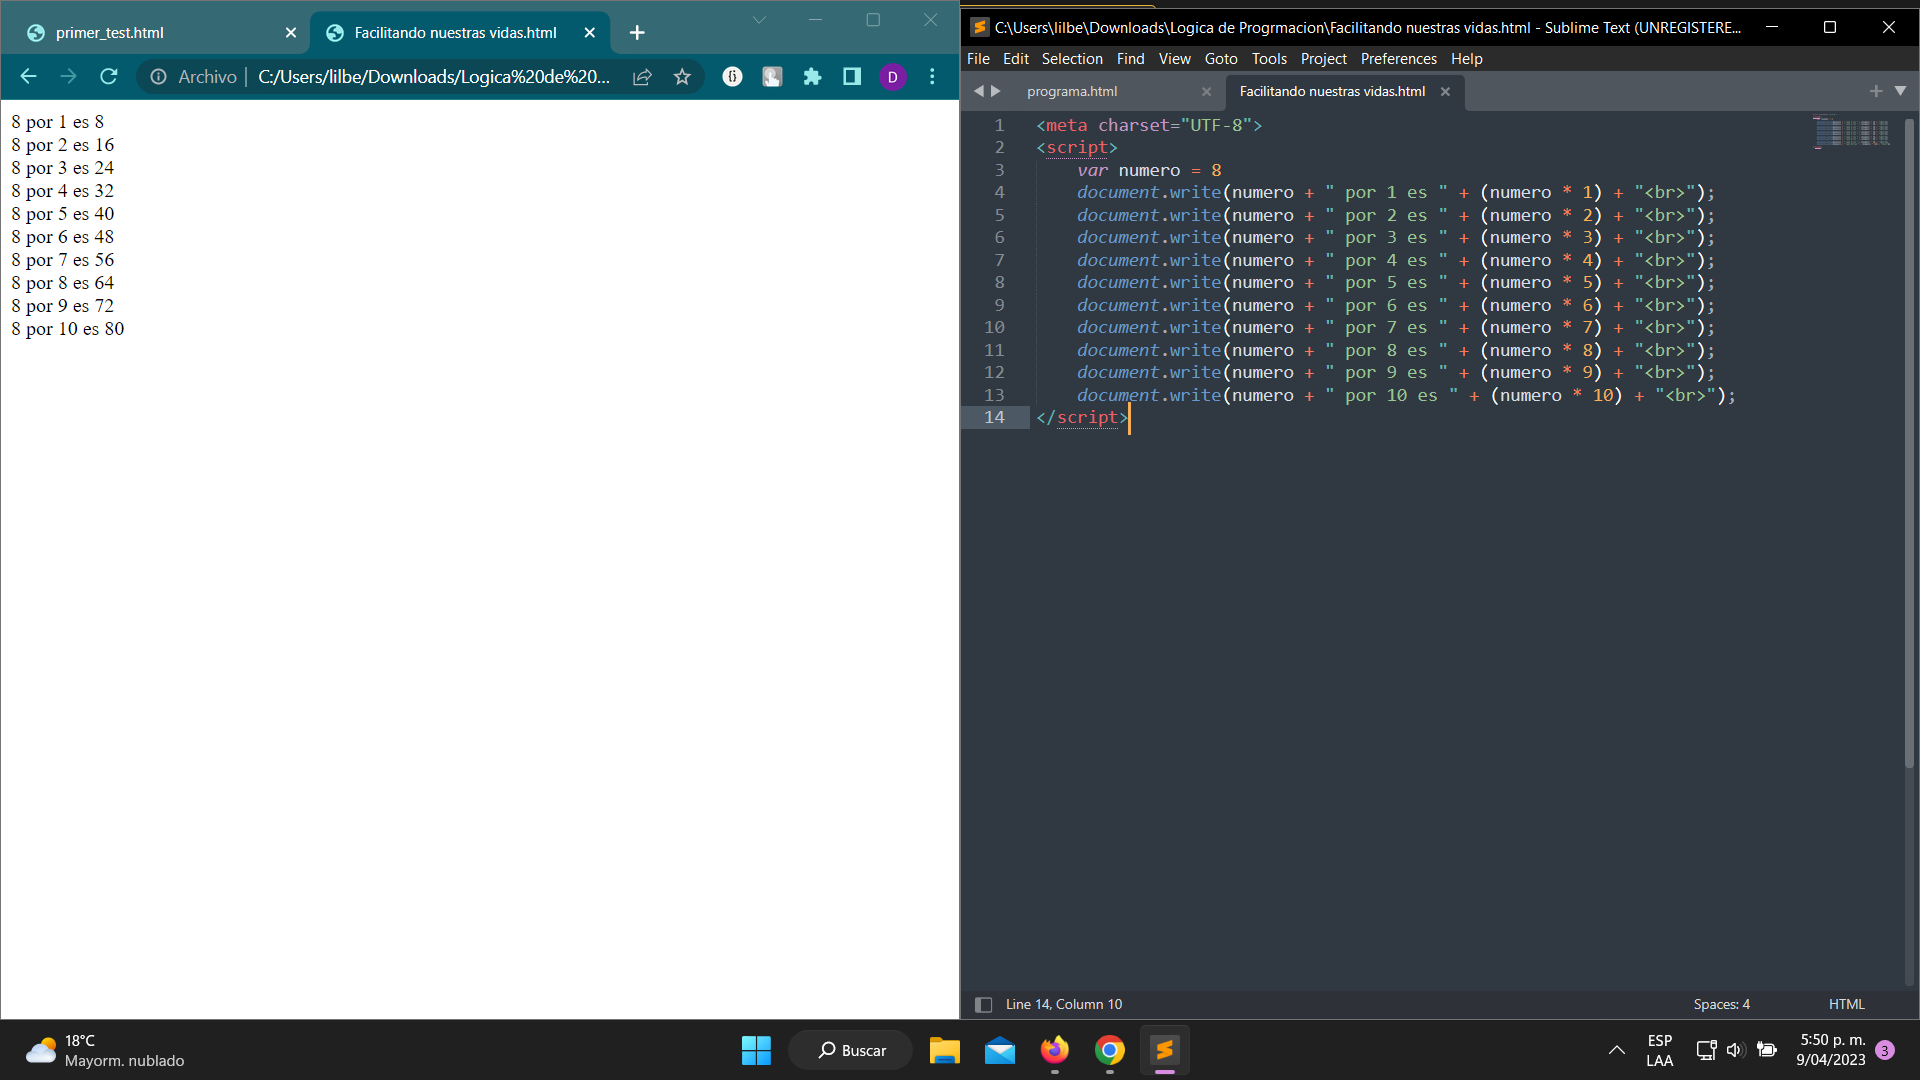Click the minimap code preview
Screen dimensions: 1920x1080
click(1851, 132)
